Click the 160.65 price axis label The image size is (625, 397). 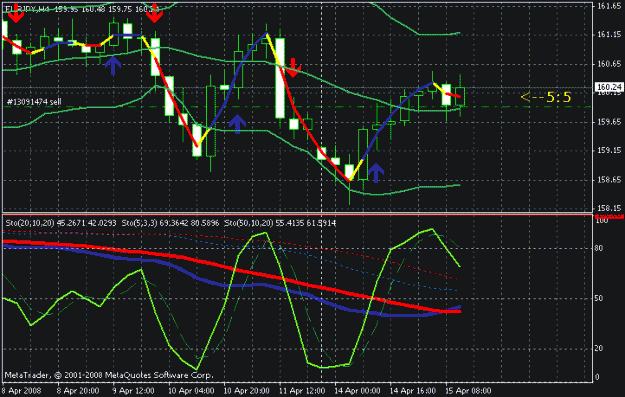[x=609, y=64]
